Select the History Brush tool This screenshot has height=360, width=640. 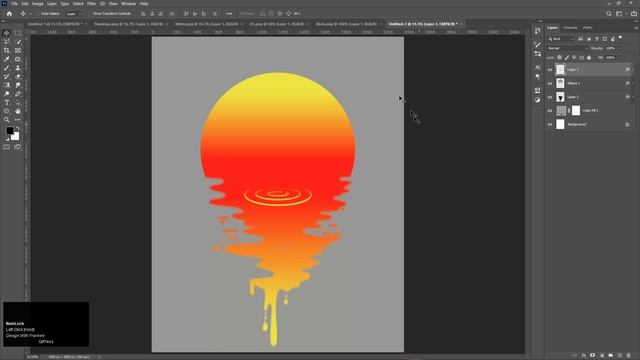(7, 76)
